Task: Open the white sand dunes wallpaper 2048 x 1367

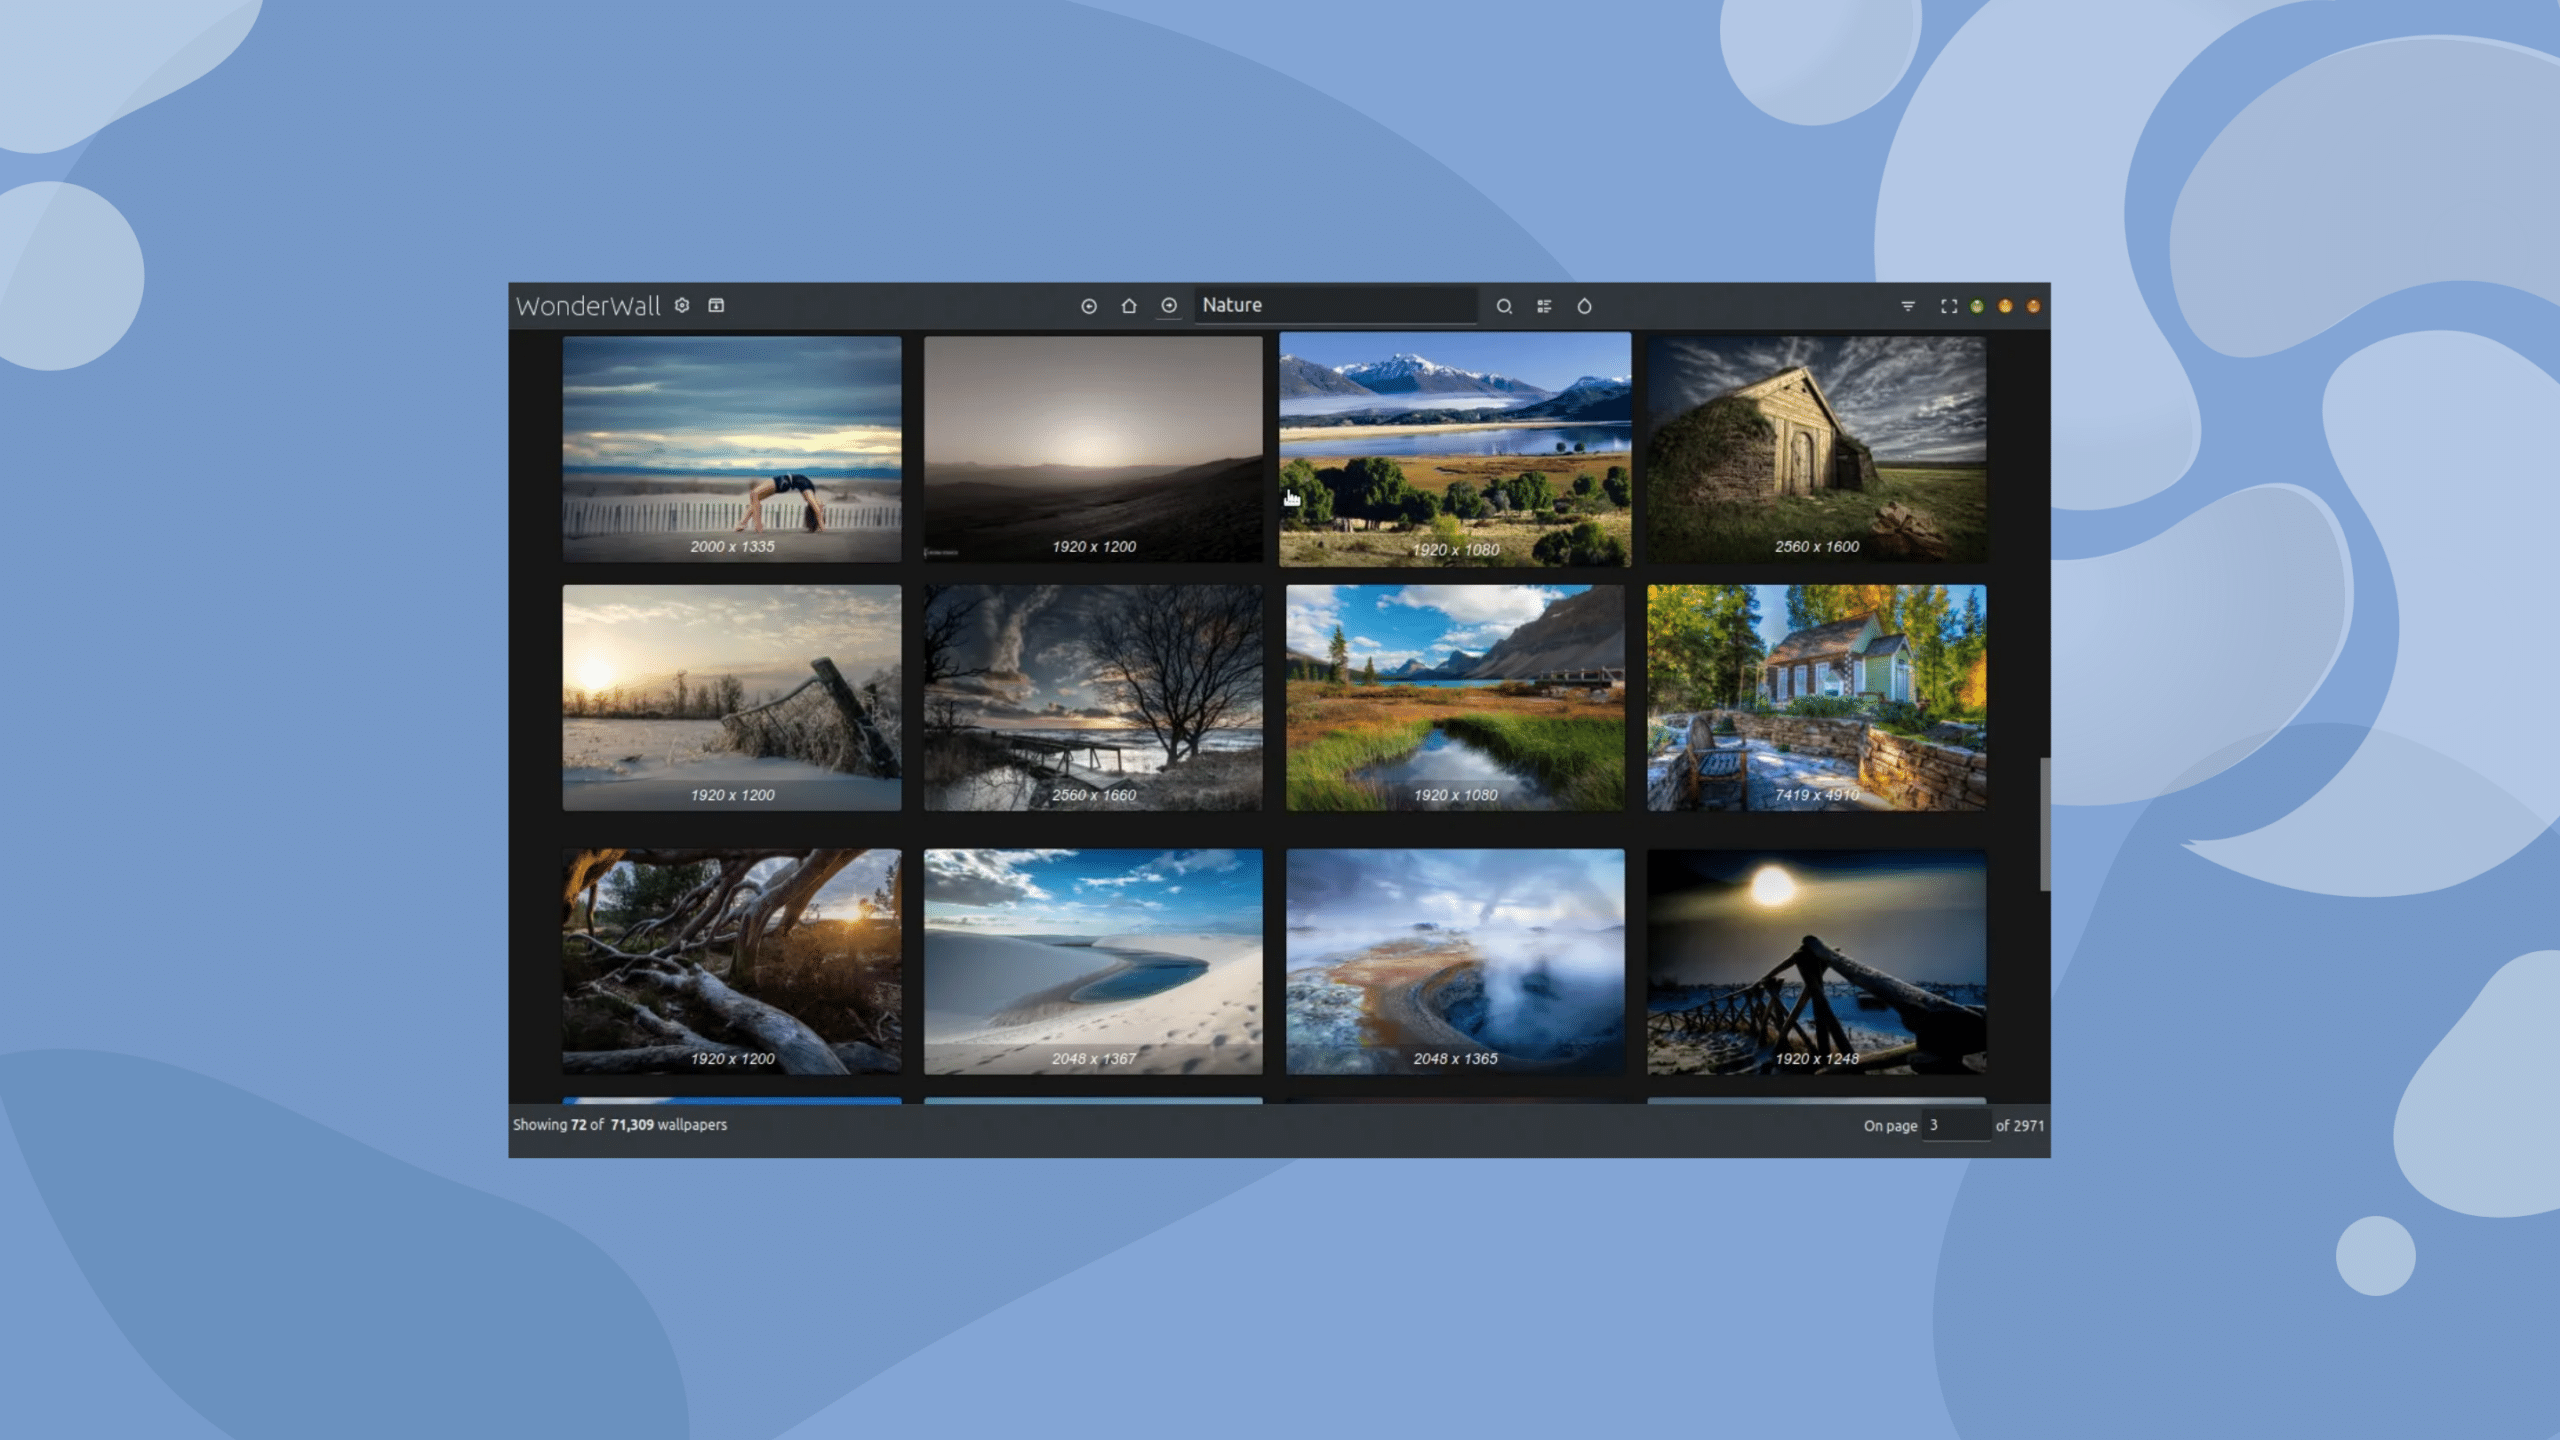Action: point(1093,962)
